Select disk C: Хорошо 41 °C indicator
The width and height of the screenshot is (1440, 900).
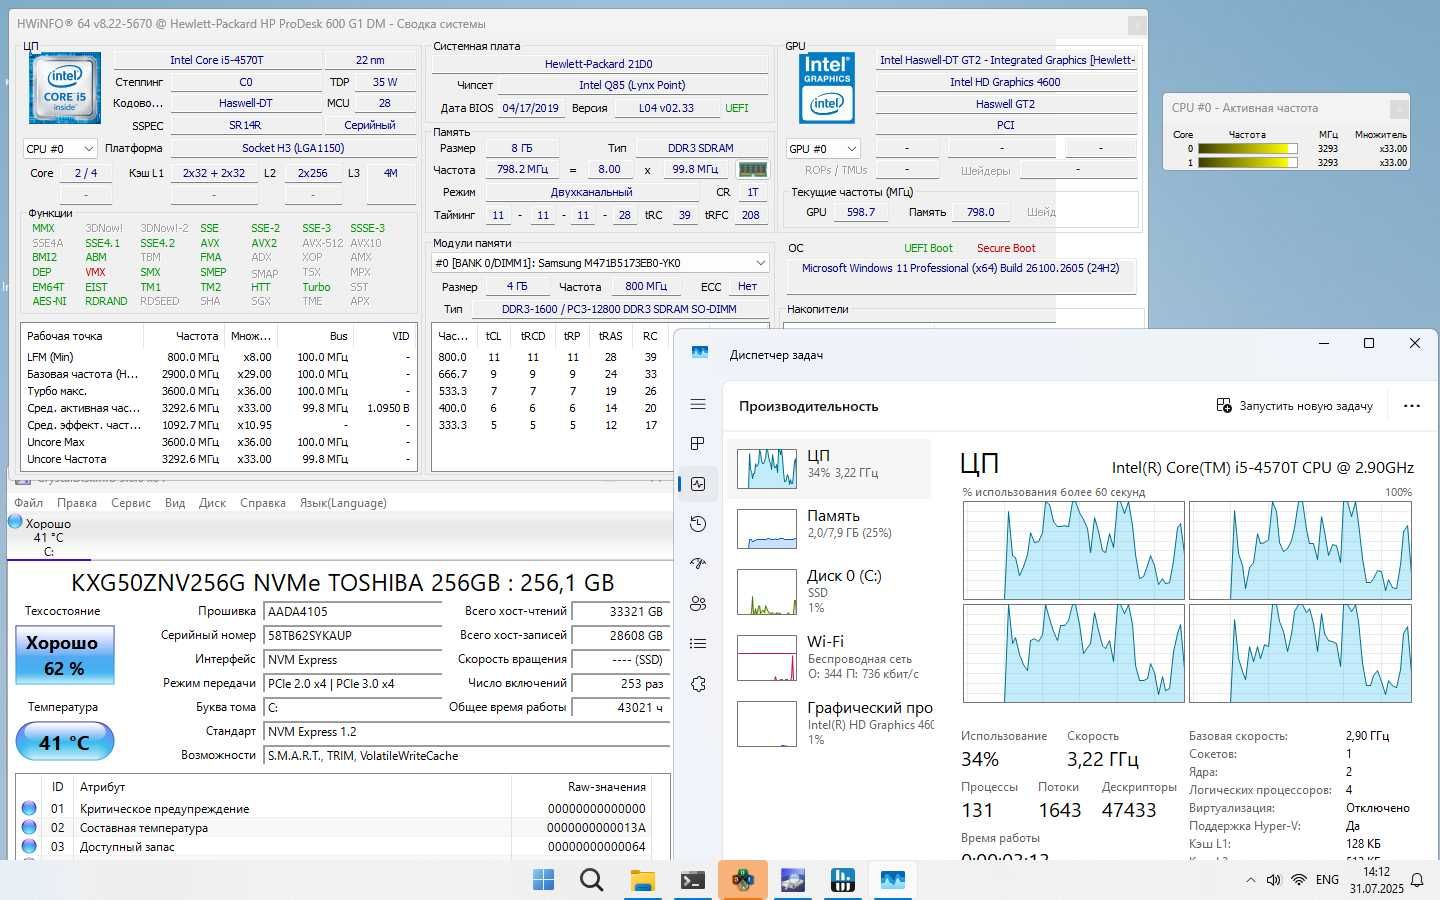click(x=47, y=537)
